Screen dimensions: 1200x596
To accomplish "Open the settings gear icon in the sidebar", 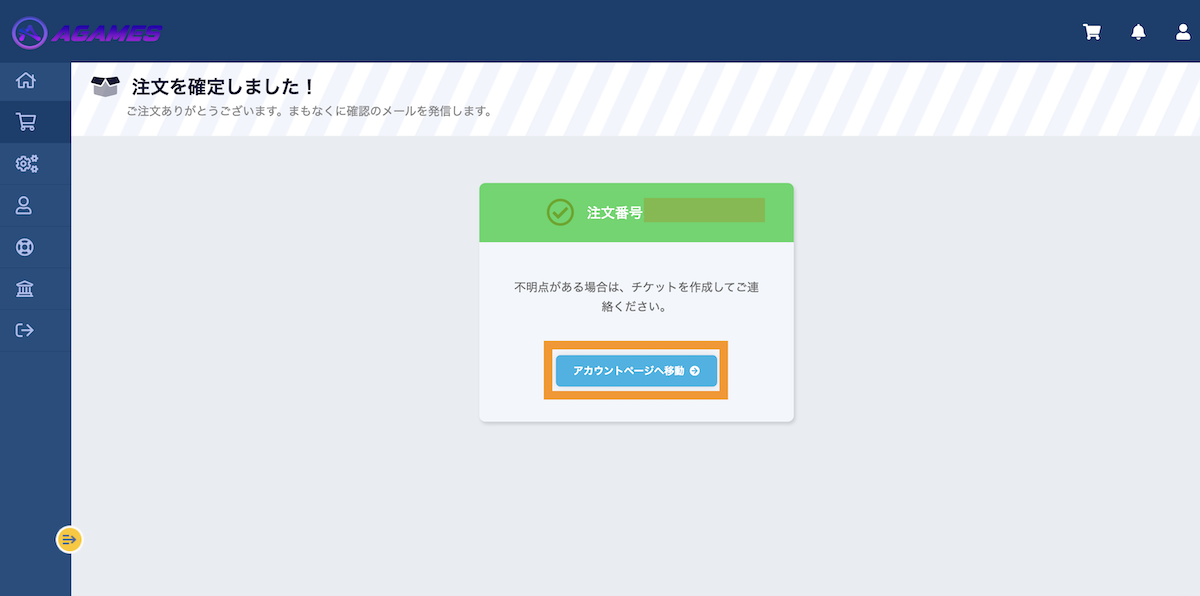I will pyautogui.click(x=24, y=163).
